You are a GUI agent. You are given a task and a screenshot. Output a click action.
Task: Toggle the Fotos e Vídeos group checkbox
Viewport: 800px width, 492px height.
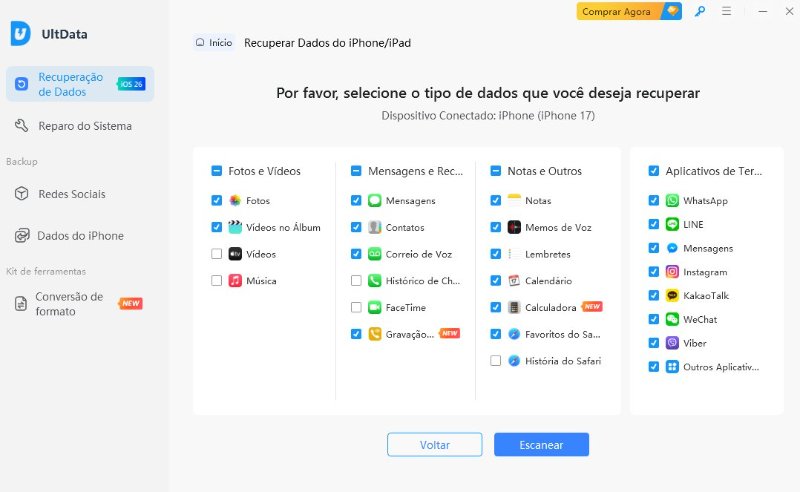[217, 171]
